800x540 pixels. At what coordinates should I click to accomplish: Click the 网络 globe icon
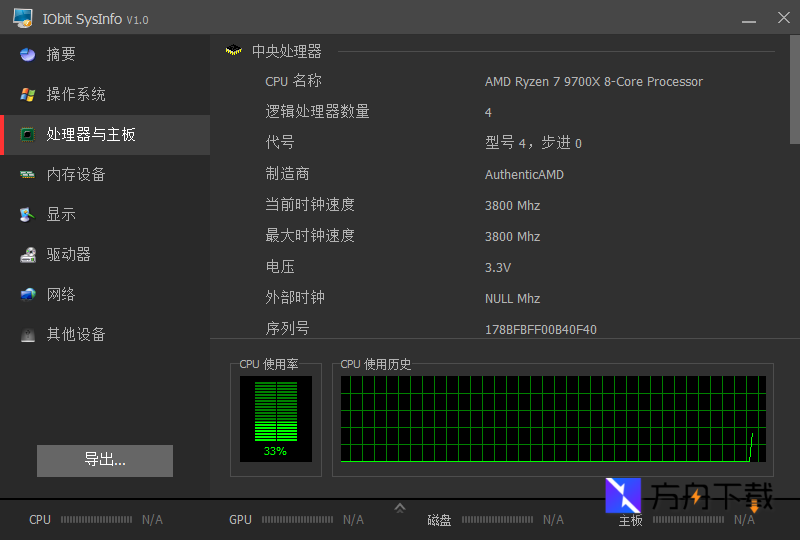[x=28, y=294]
